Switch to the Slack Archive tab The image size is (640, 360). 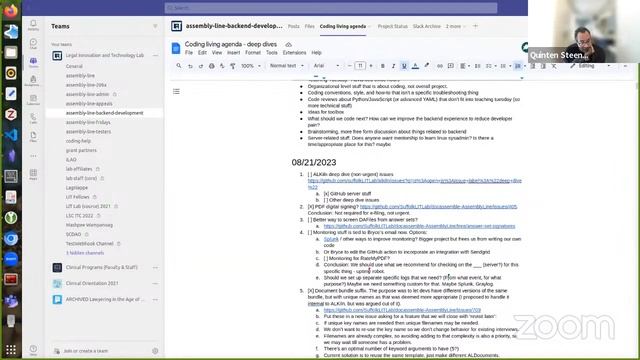tap(427, 26)
